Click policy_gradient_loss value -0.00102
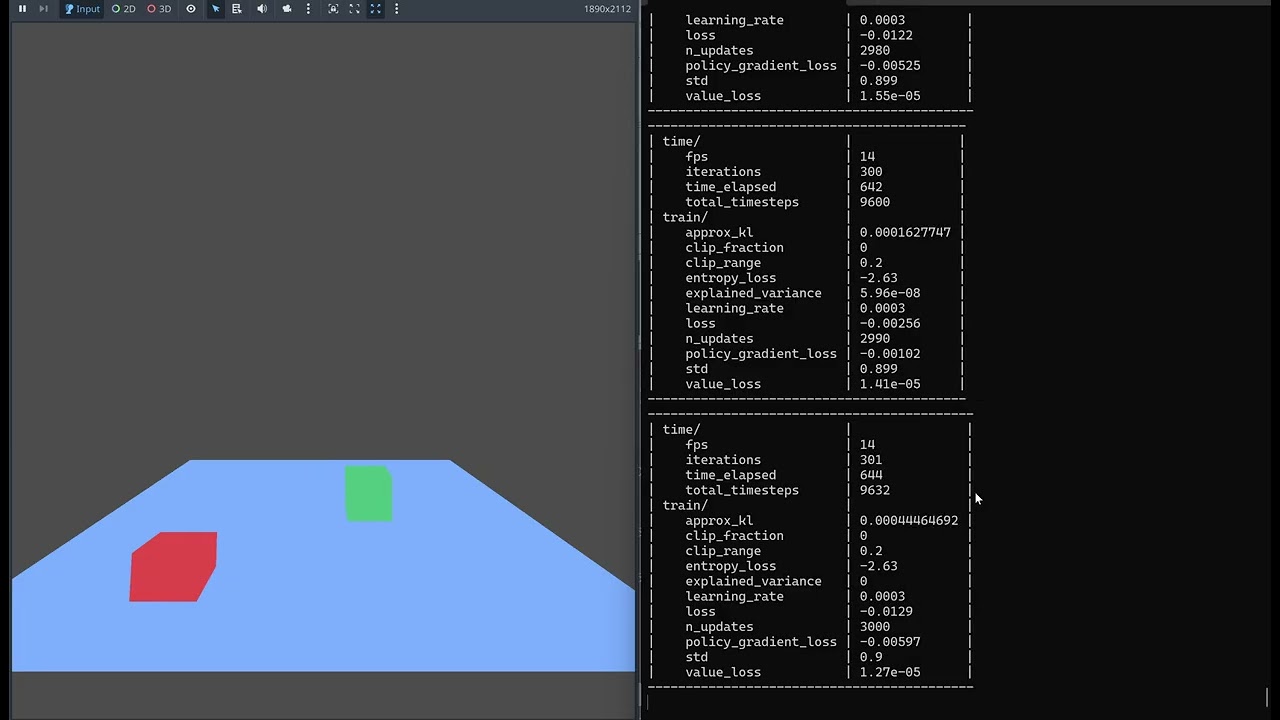The image size is (1280, 720). (890, 353)
